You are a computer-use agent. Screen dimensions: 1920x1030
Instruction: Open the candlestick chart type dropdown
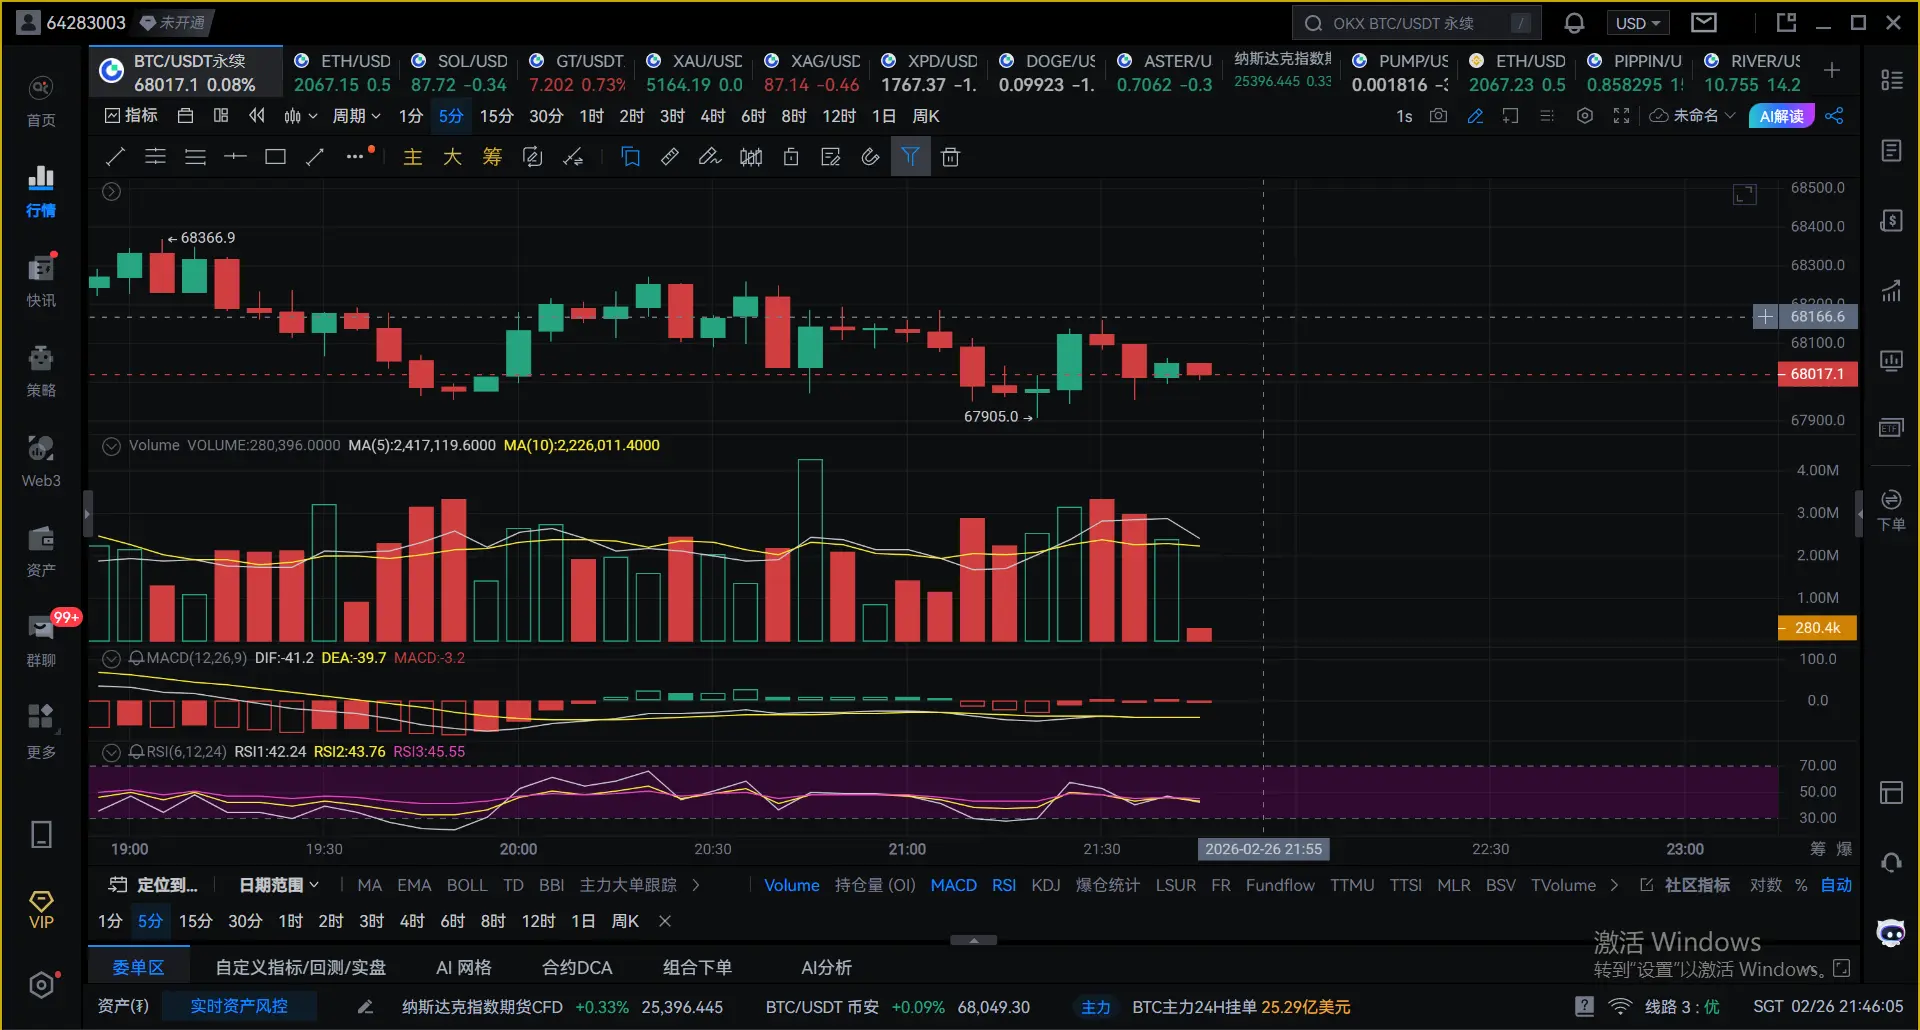[300, 116]
